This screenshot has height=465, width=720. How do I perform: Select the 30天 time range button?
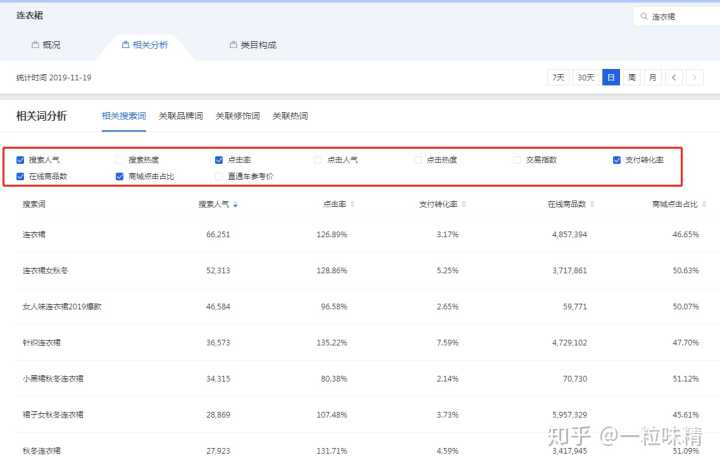pos(586,77)
